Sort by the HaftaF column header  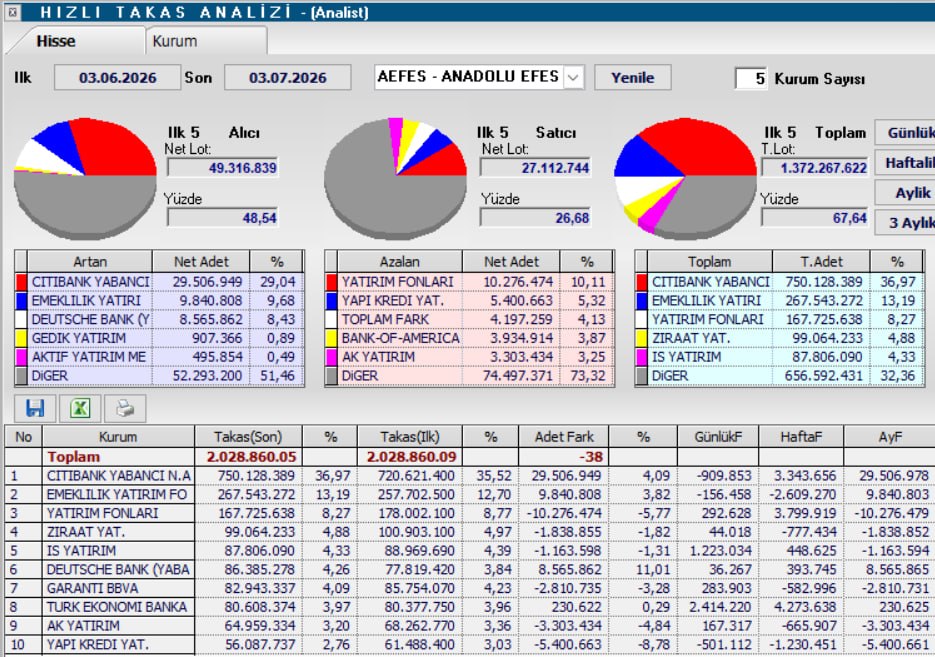pos(801,437)
